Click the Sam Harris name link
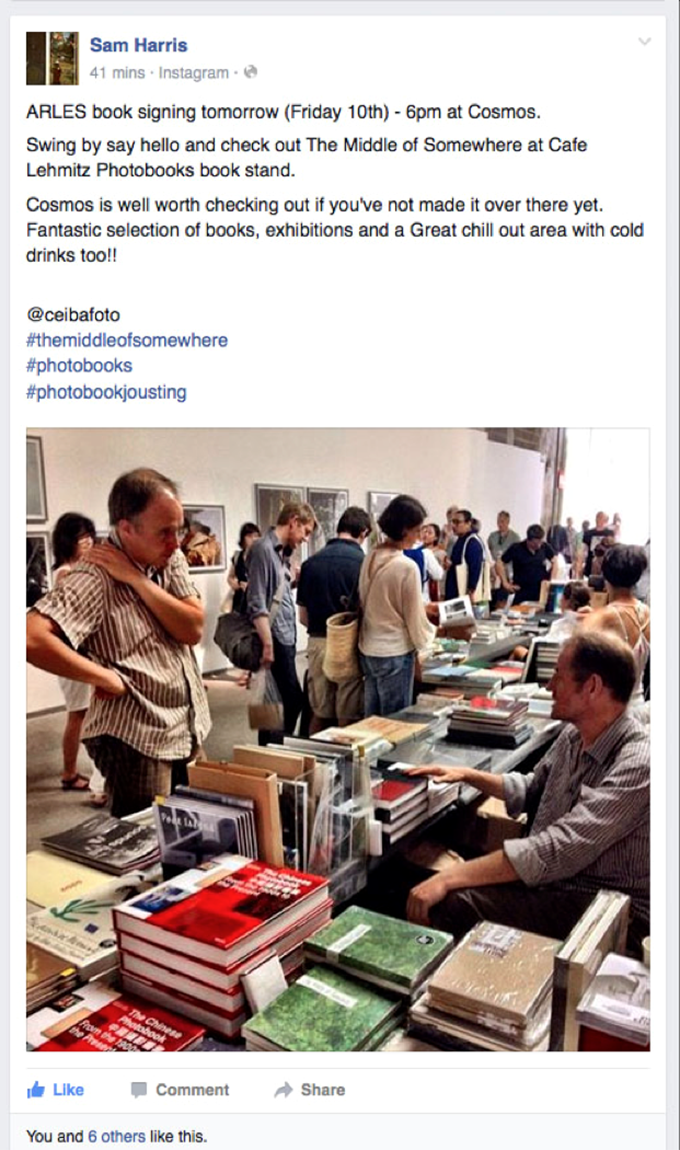 [139, 45]
